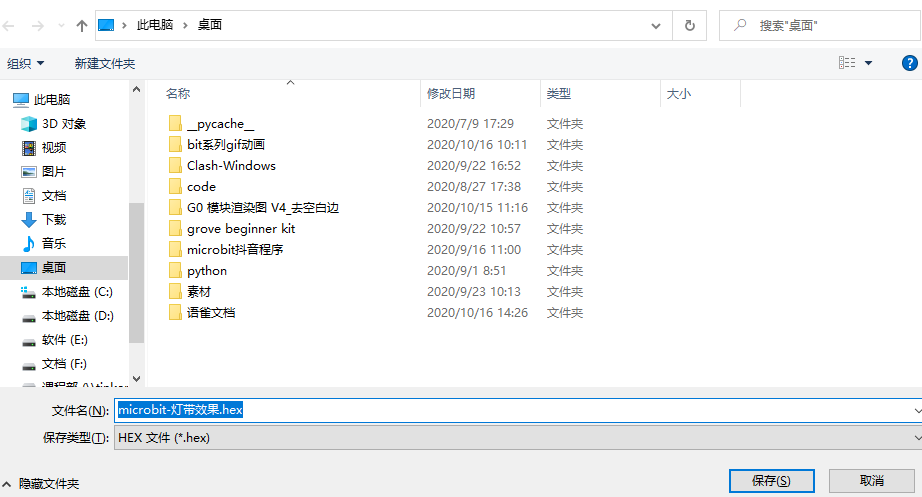Sort by 大小 column header

(x=679, y=94)
